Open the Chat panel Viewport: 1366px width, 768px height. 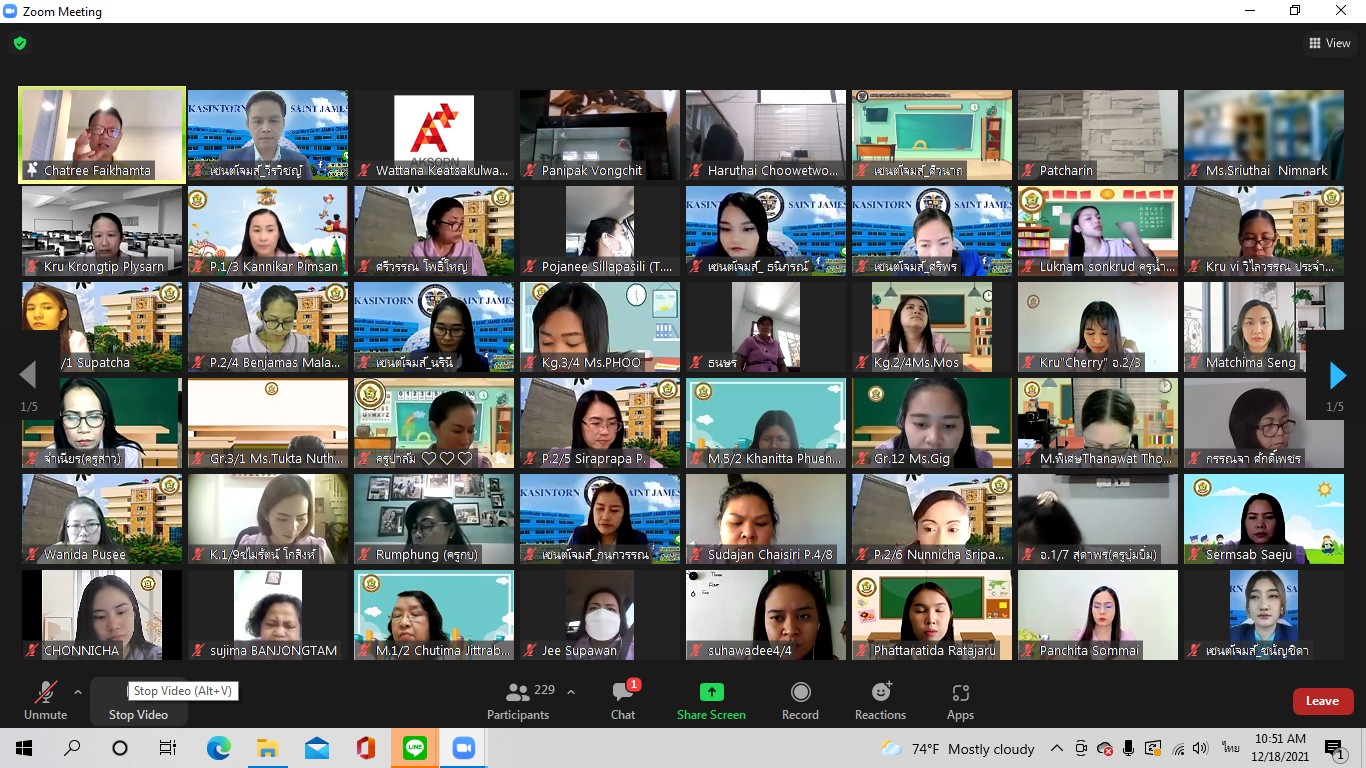[x=623, y=699]
